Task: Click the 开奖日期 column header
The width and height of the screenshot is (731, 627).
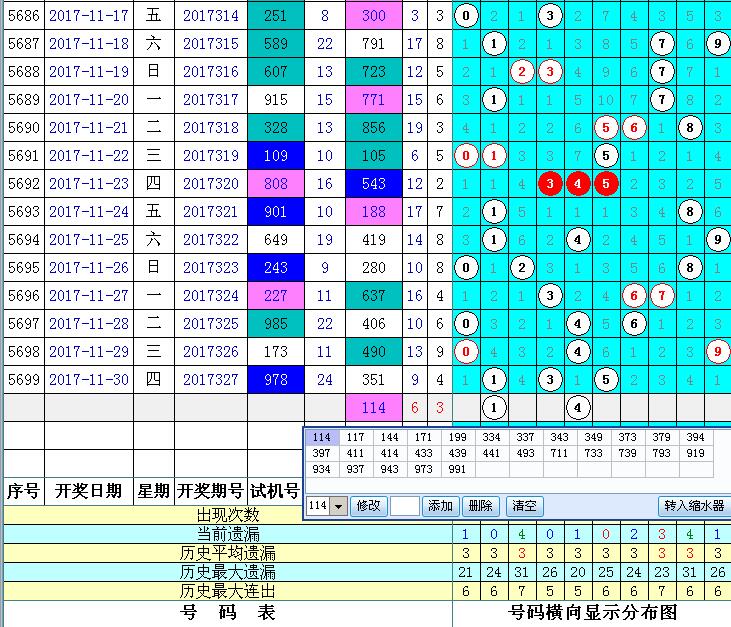Action: [89, 491]
